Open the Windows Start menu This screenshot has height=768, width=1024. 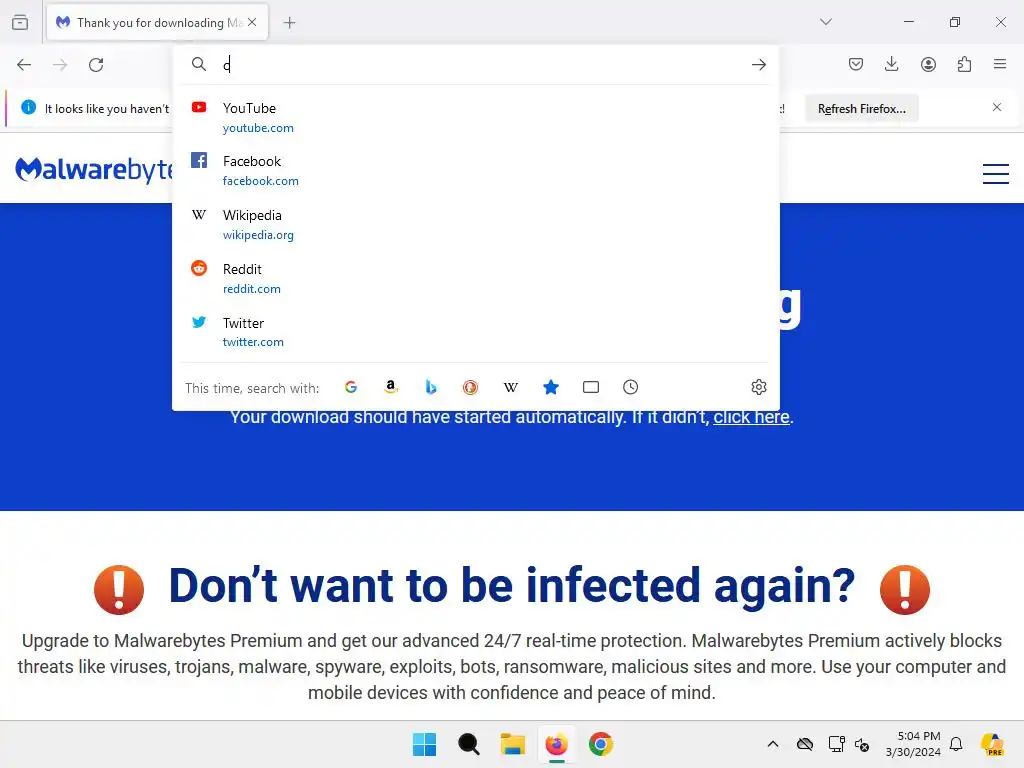tap(424, 744)
